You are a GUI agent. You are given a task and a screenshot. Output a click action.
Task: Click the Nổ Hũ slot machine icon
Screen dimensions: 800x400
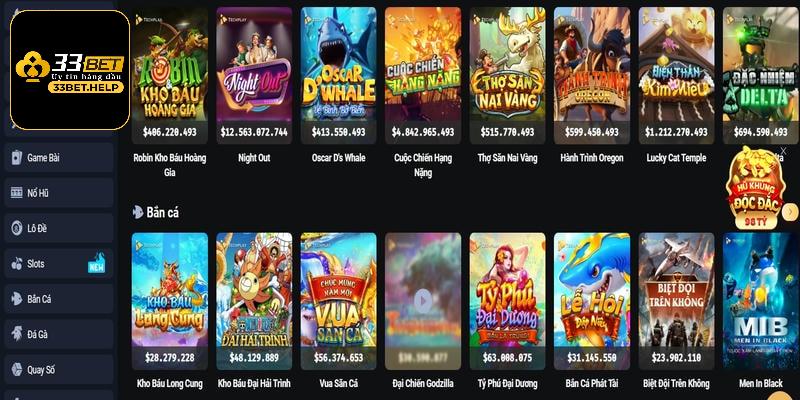pos(17,193)
